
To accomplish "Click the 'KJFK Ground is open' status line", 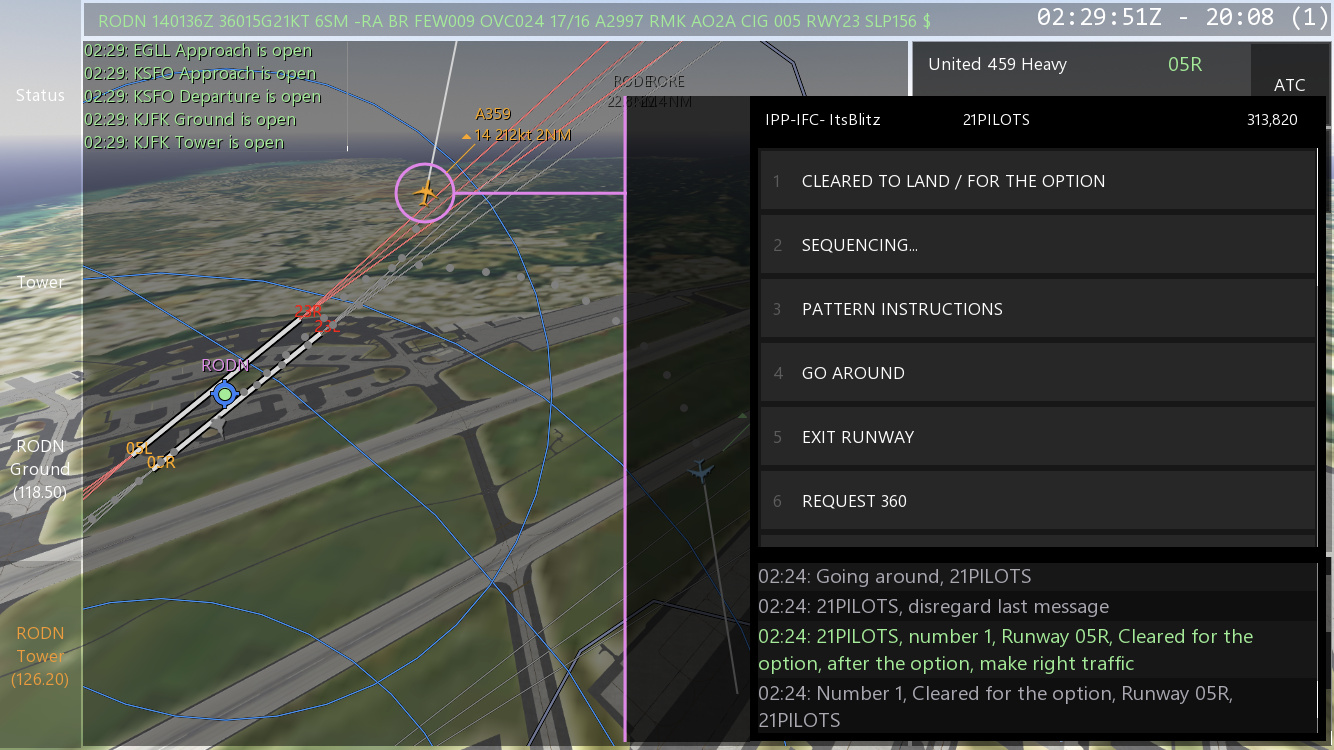I will (x=190, y=120).
